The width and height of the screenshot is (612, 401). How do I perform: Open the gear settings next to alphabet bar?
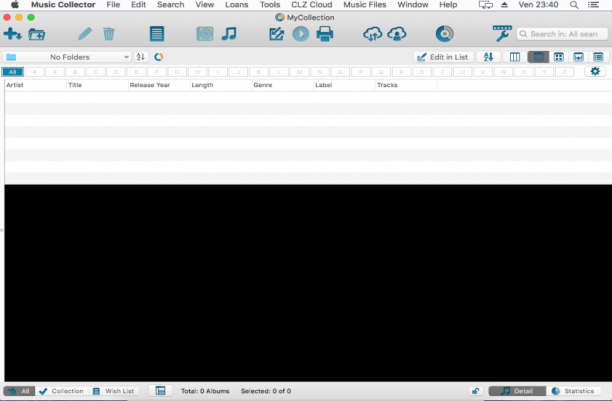[595, 71]
